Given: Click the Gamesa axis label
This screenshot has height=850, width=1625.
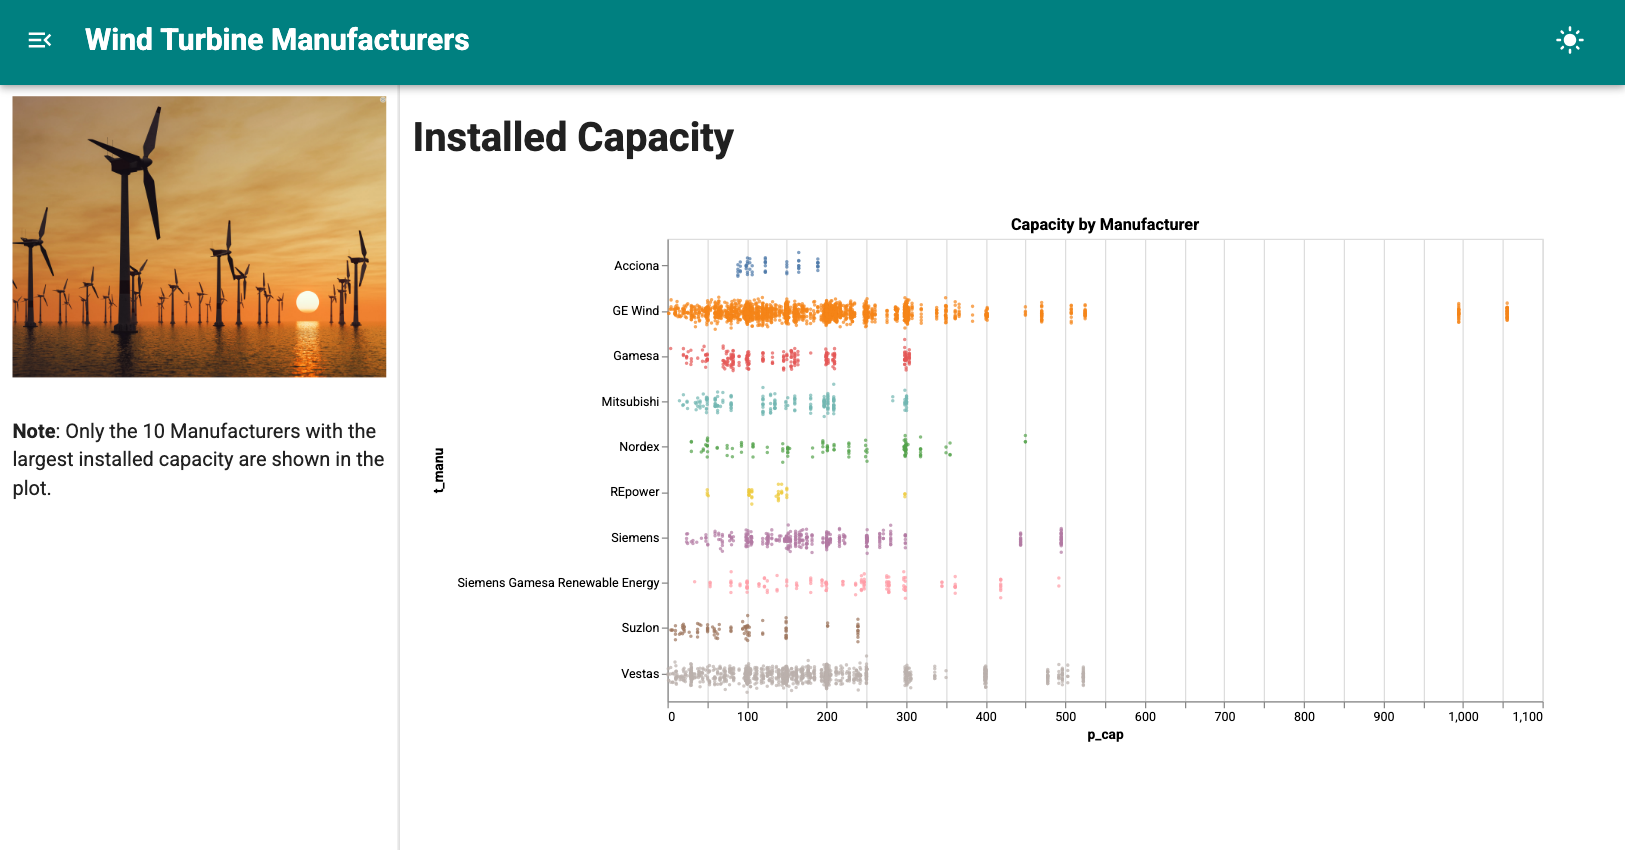Looking at the screenshot, I should click(x=636, y=356).
